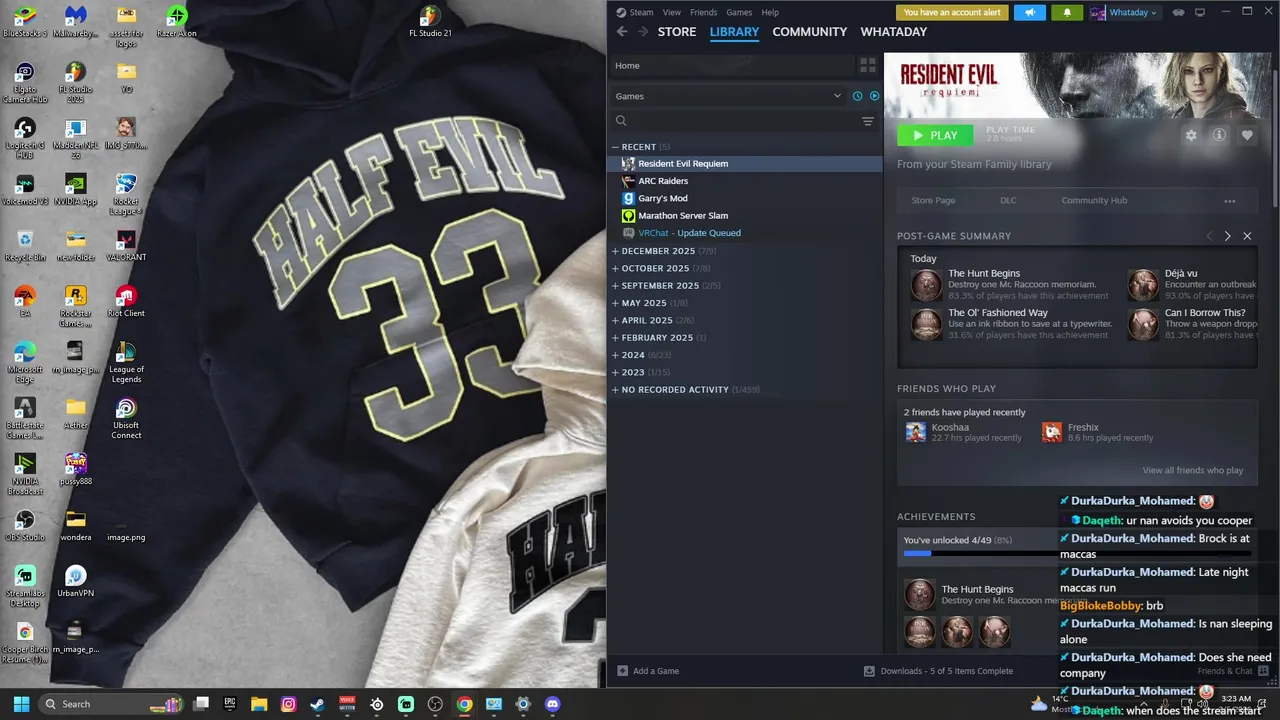Expand the MAY 2025 category
1280x720 pixels.
[x=615, y=303]
